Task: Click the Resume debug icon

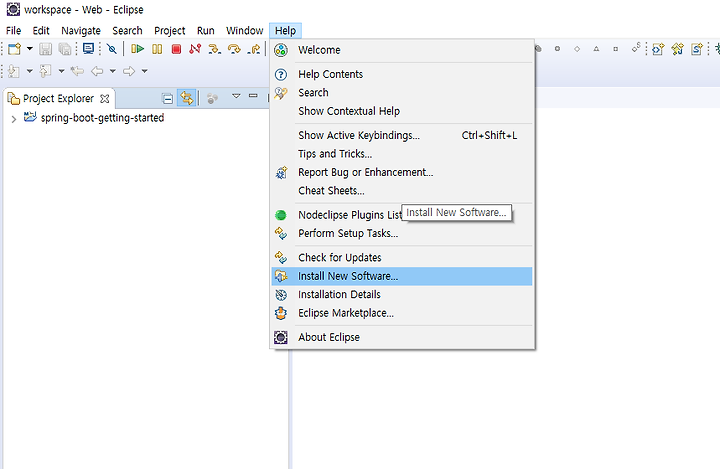Action: [137, 49]
